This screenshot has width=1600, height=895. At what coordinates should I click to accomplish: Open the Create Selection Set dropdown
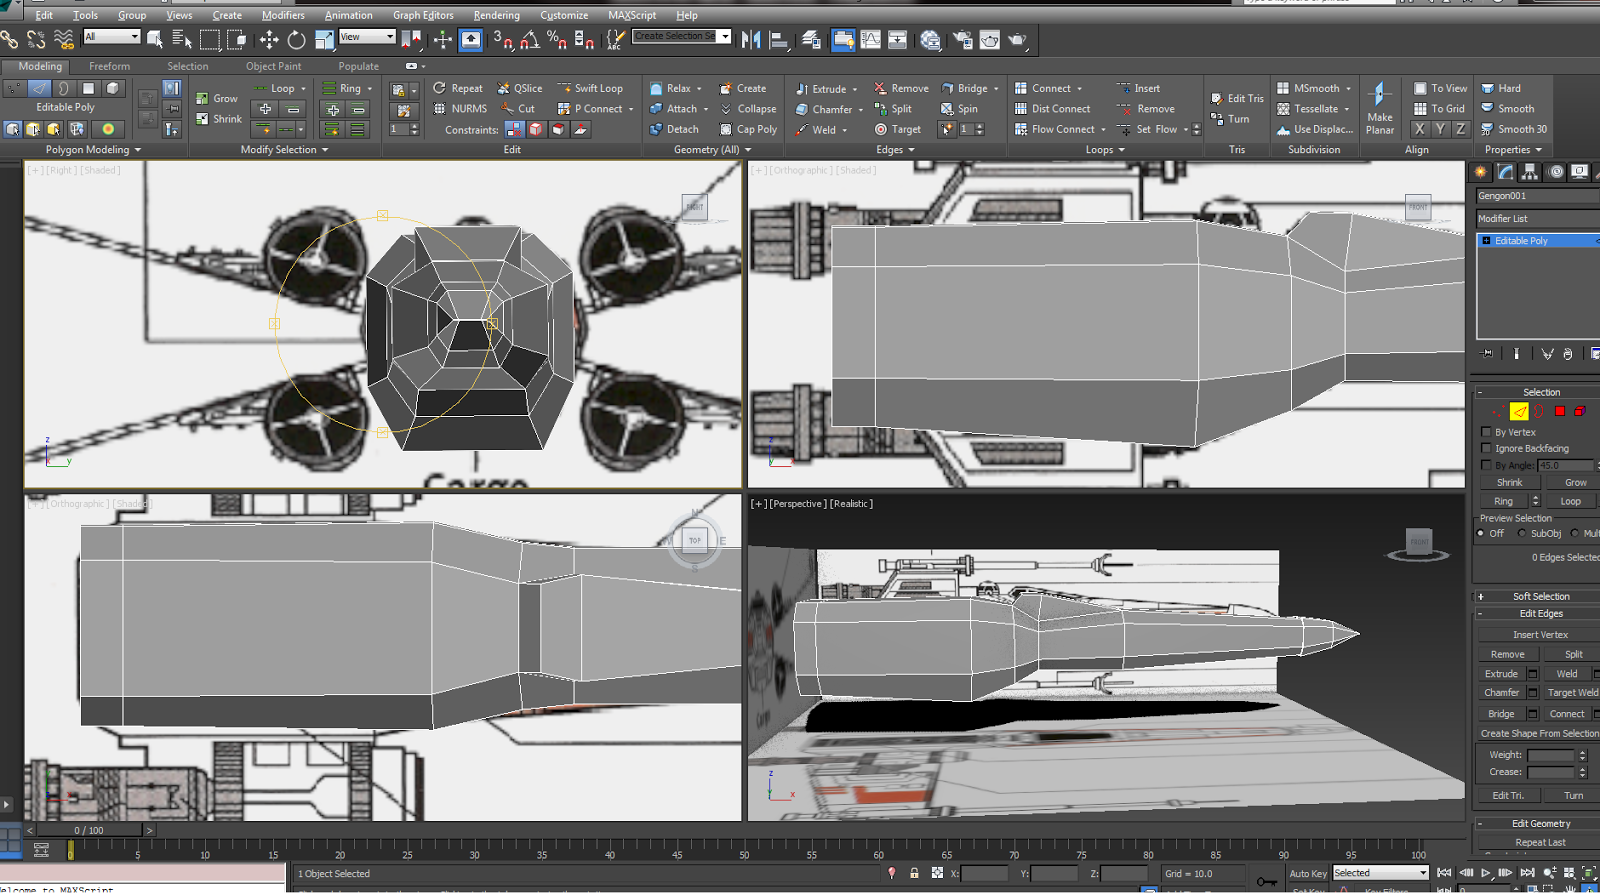tap(725, 36)
